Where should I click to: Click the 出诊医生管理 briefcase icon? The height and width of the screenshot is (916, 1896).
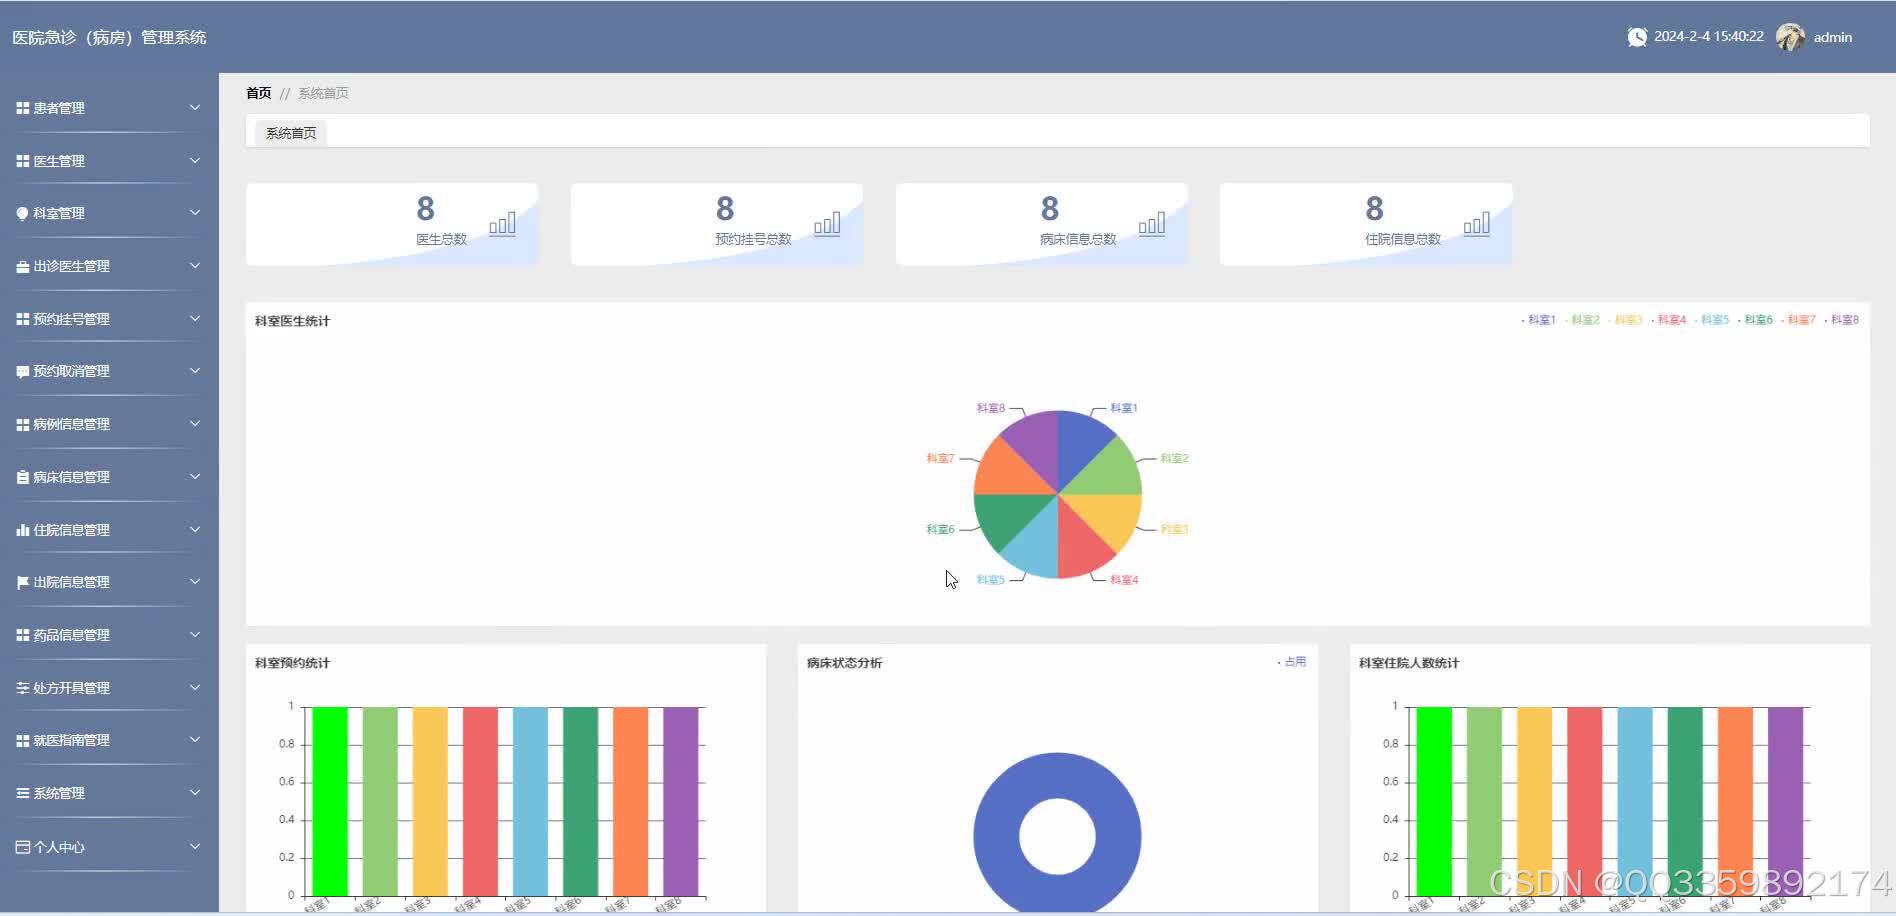tap(22, 266)
